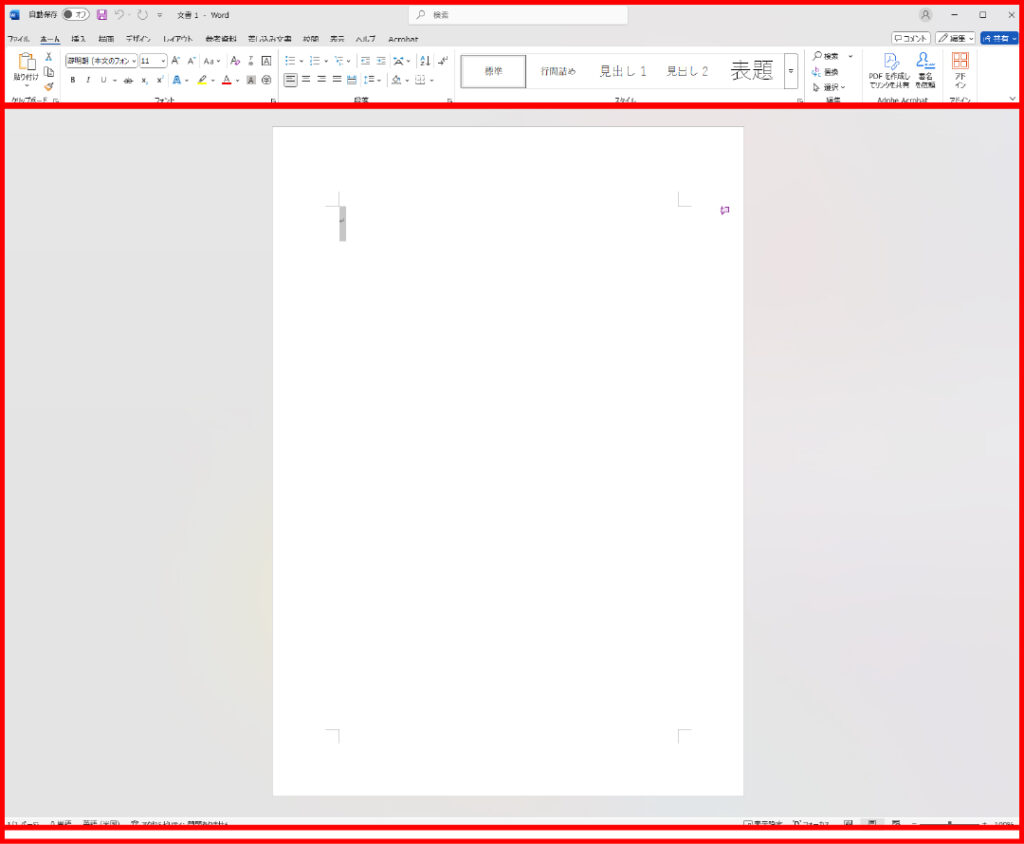The image size is (1024, 844).
Task: Apply the red font color
Action: [227, 80]
